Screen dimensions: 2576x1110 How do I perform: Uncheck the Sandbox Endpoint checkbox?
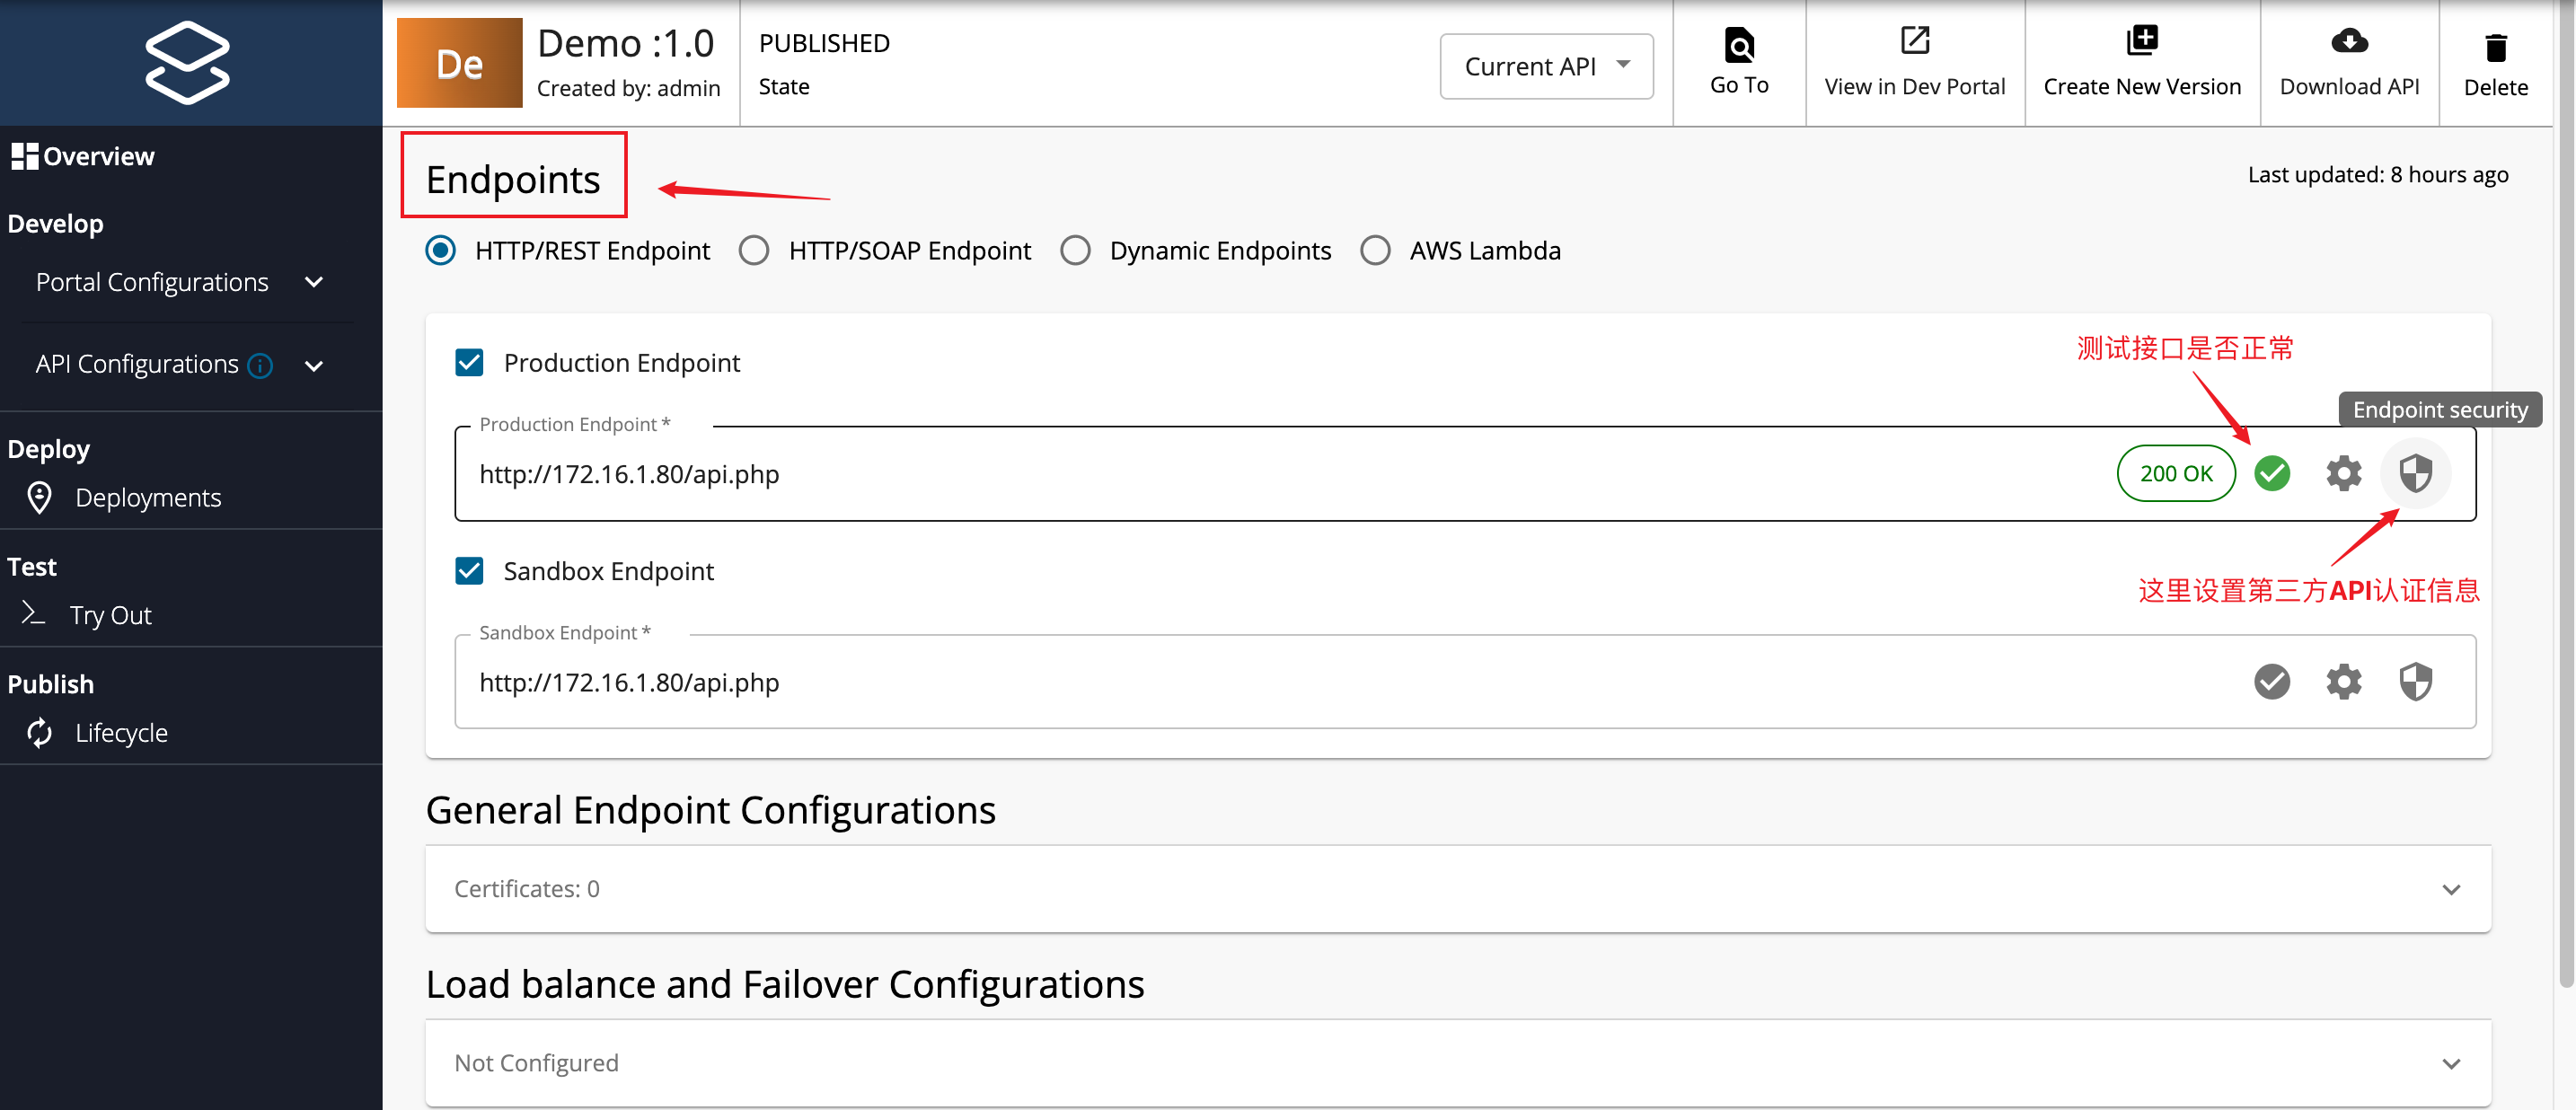[469, 571]
